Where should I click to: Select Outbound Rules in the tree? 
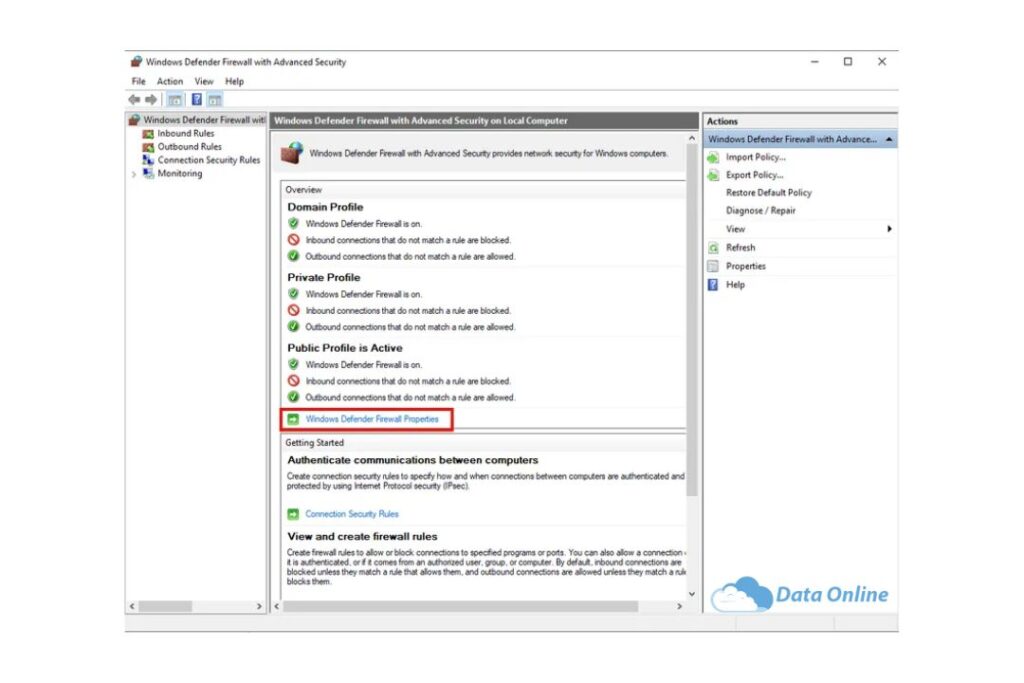[x=189, y=147]
